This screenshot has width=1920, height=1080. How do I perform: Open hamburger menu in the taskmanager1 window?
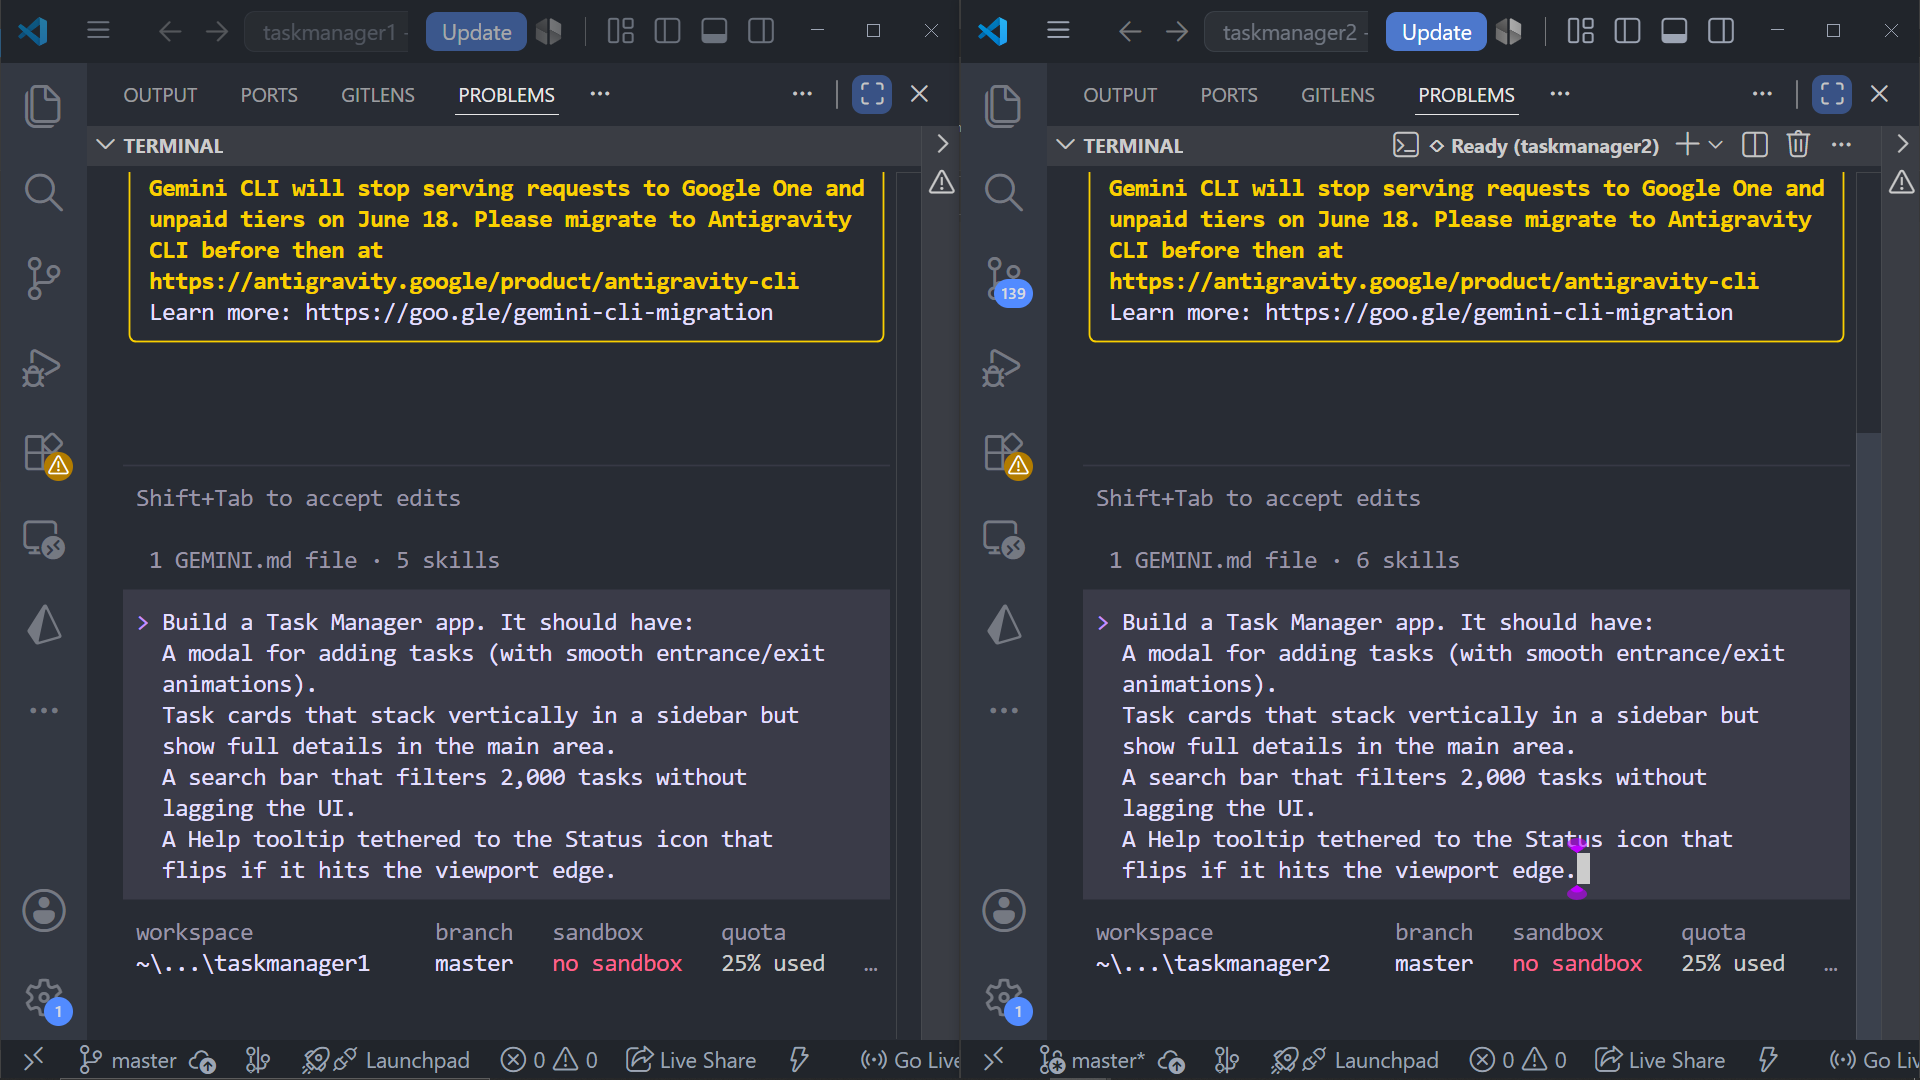[x=98, y=31]
